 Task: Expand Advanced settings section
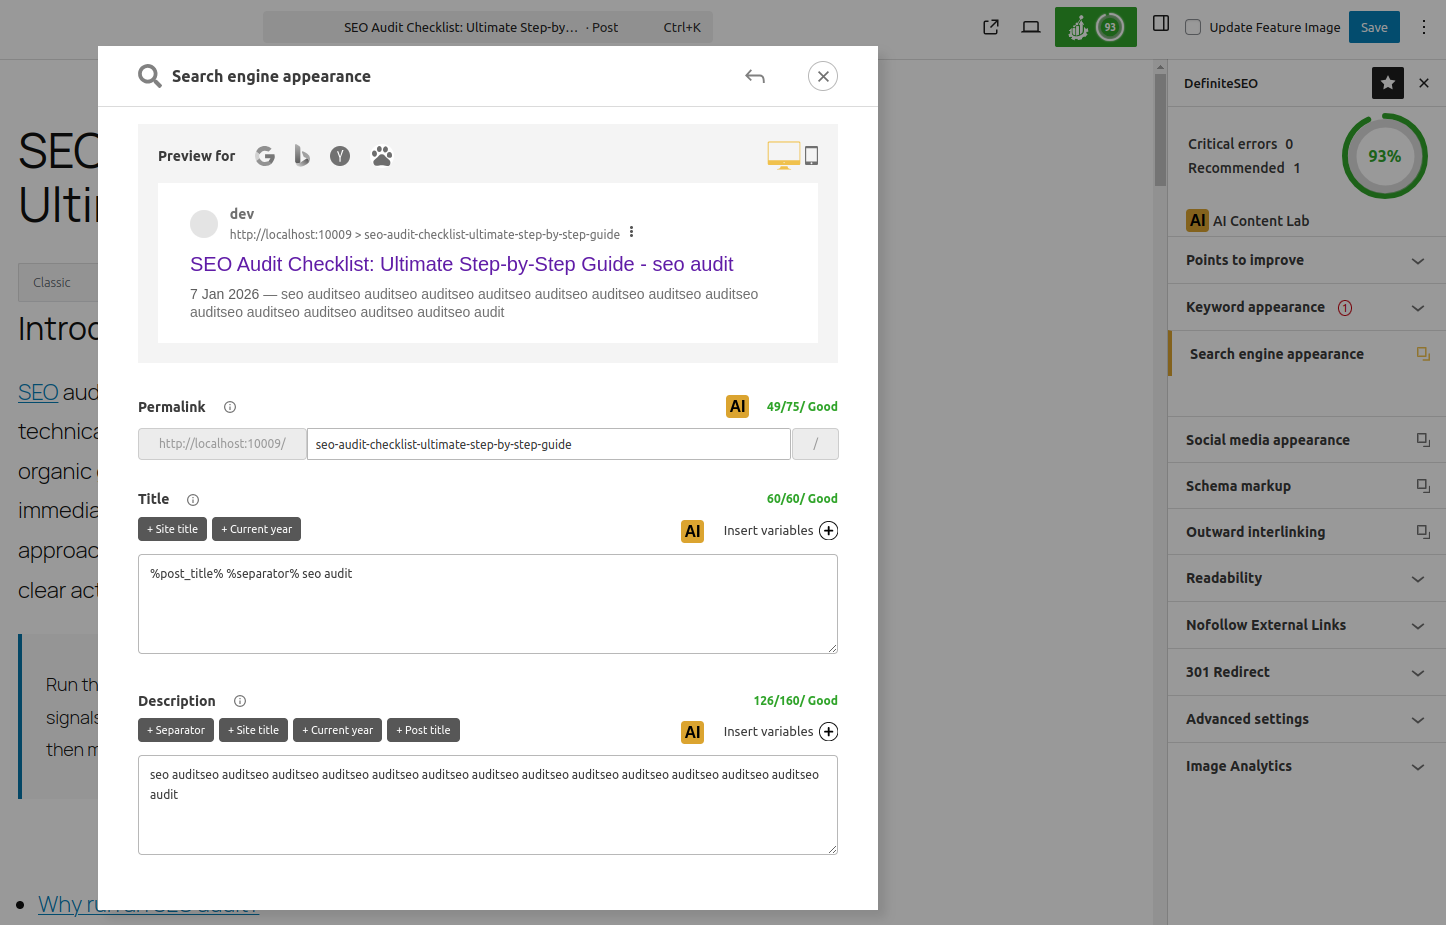[1306, 719]
